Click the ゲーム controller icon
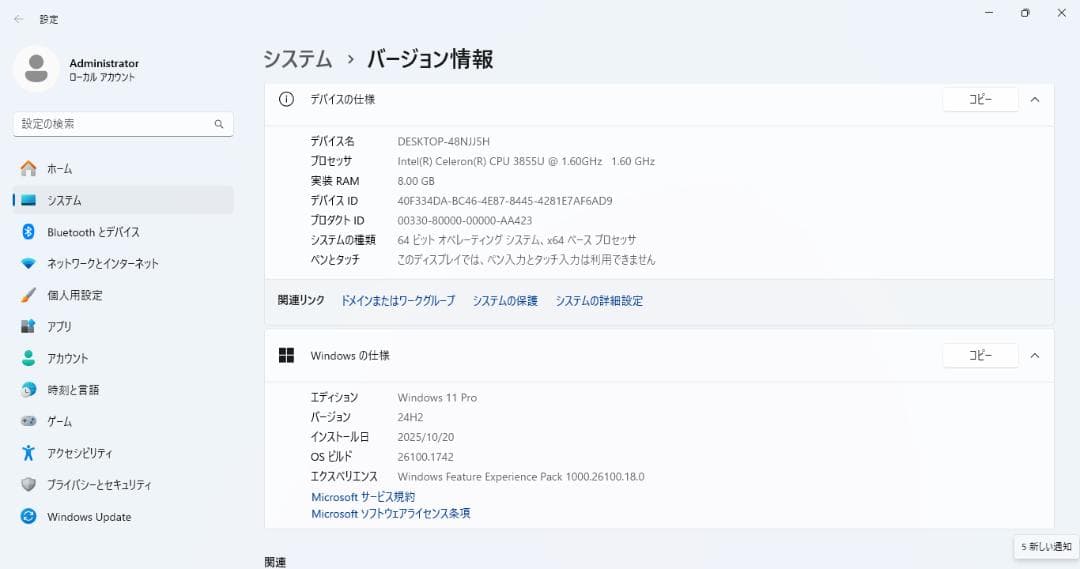The height and width of the screenshot is (569, 1080). (28, 421)
